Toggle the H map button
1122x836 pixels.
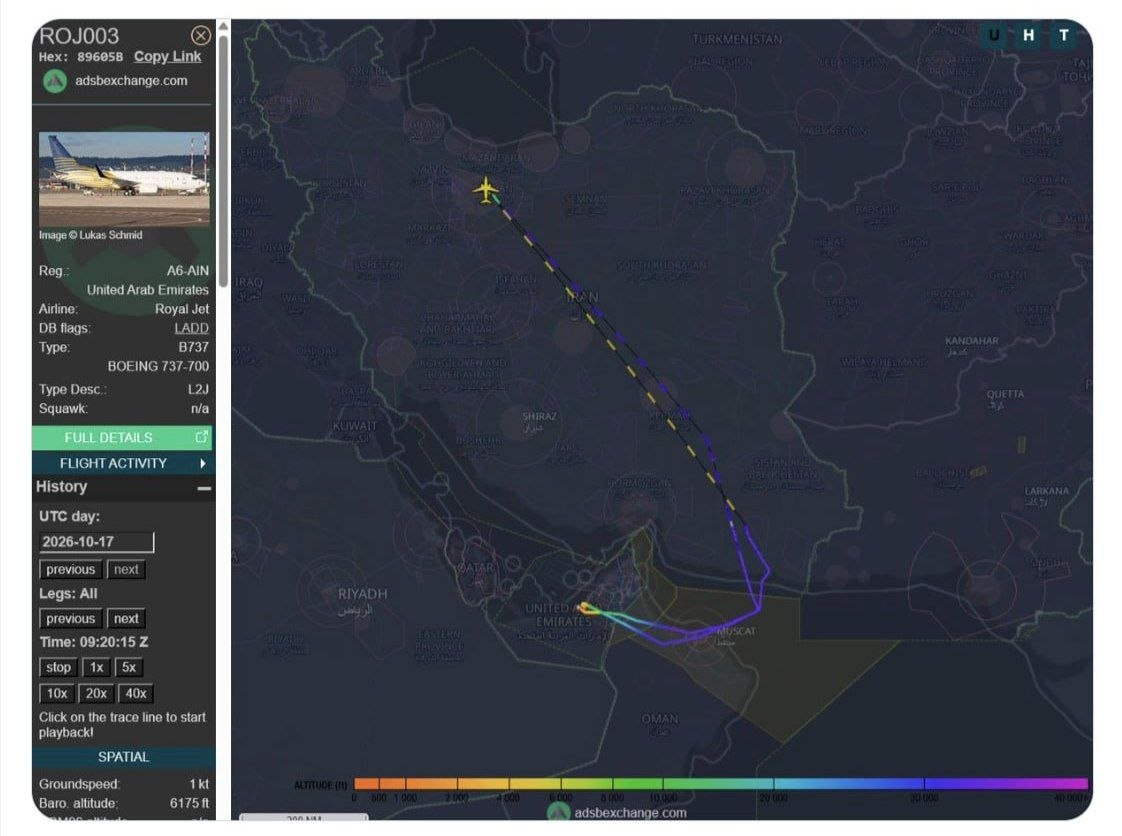(1028, 35)
